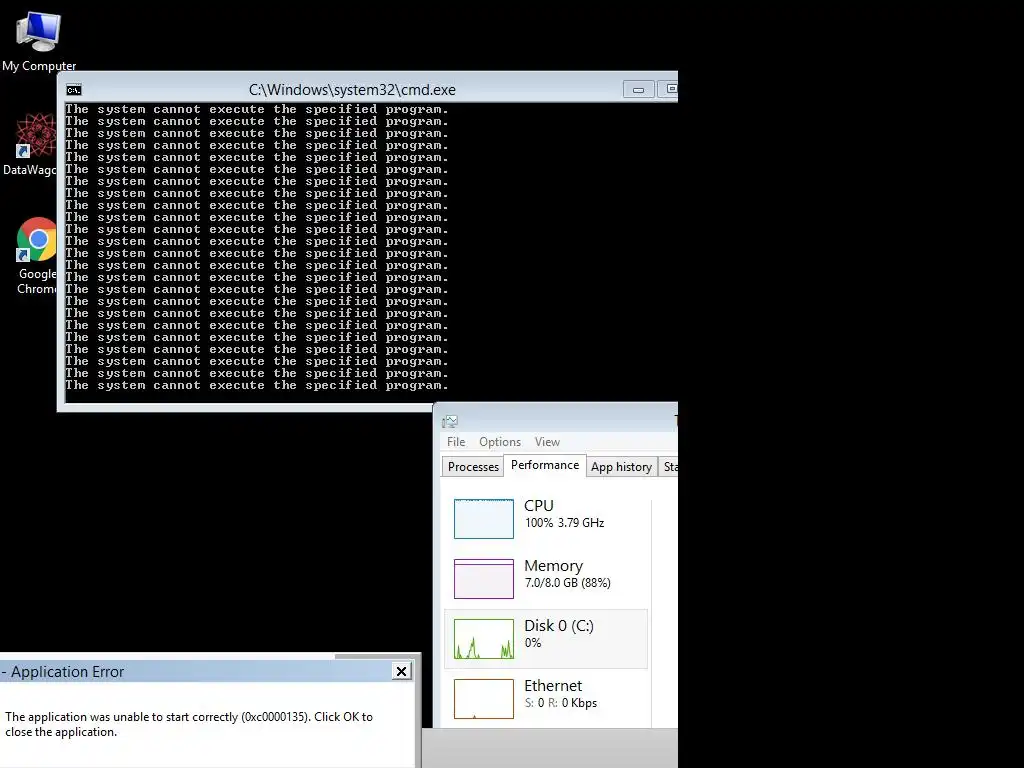Select the Memory usage graph thumbnail
1024x768 pixels.
[x=484, y=579]
